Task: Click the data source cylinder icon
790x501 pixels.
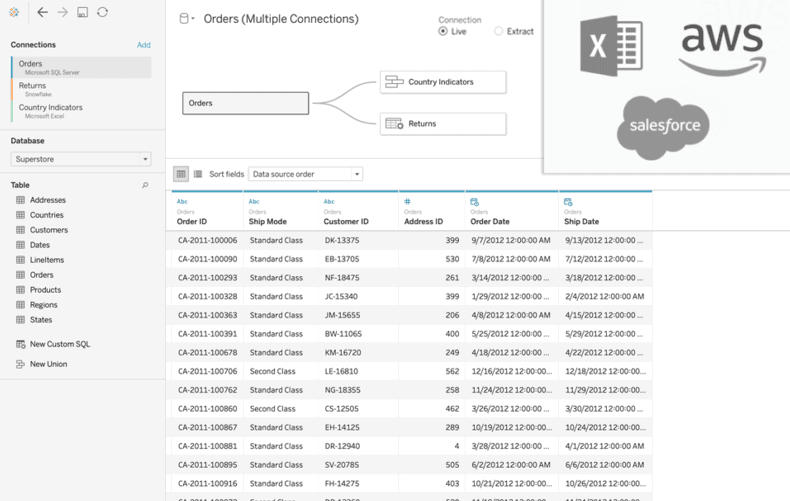Action: pos(184,19)
